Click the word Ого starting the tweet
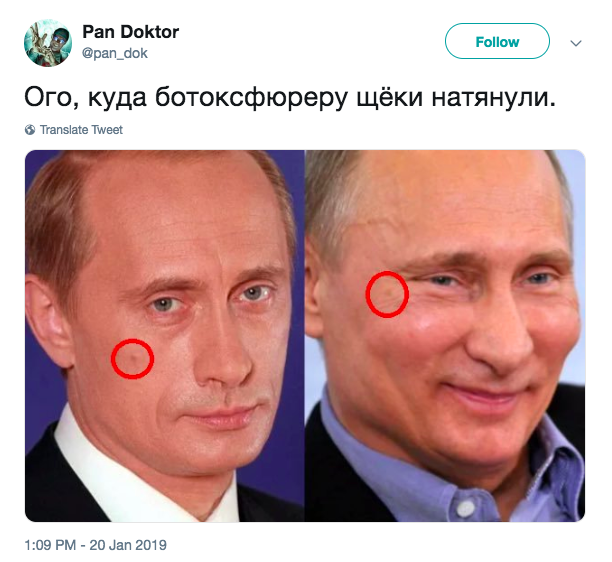Screen dimensions: 612x562 click(48, 98)
